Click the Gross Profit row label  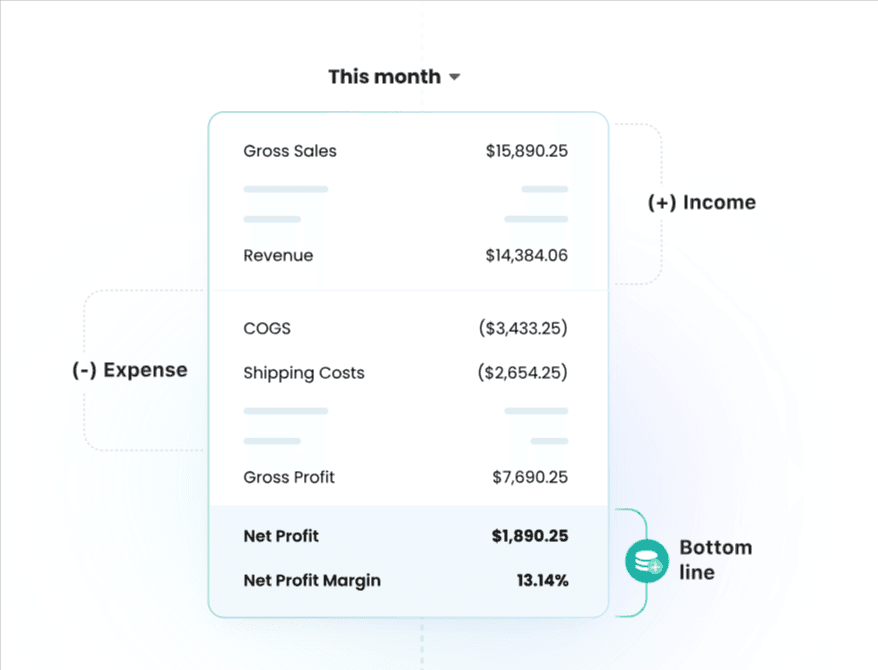(289, 478)
